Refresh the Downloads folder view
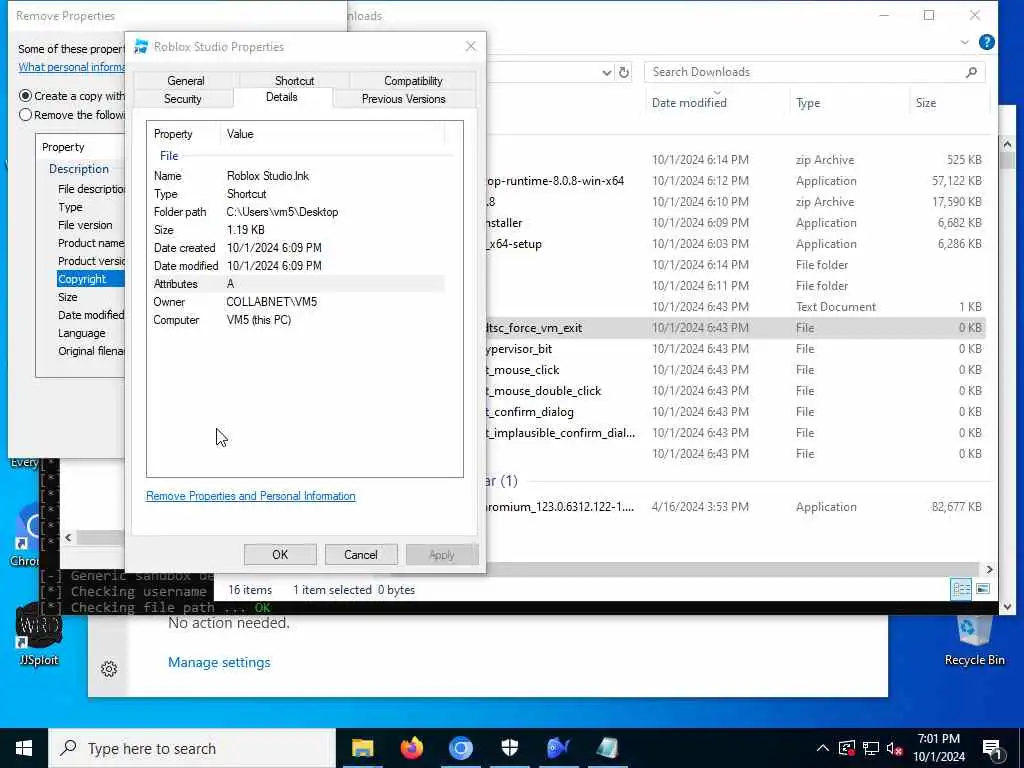The height and width of the screenshot is (768, 1024). click(x=624, y=72)
